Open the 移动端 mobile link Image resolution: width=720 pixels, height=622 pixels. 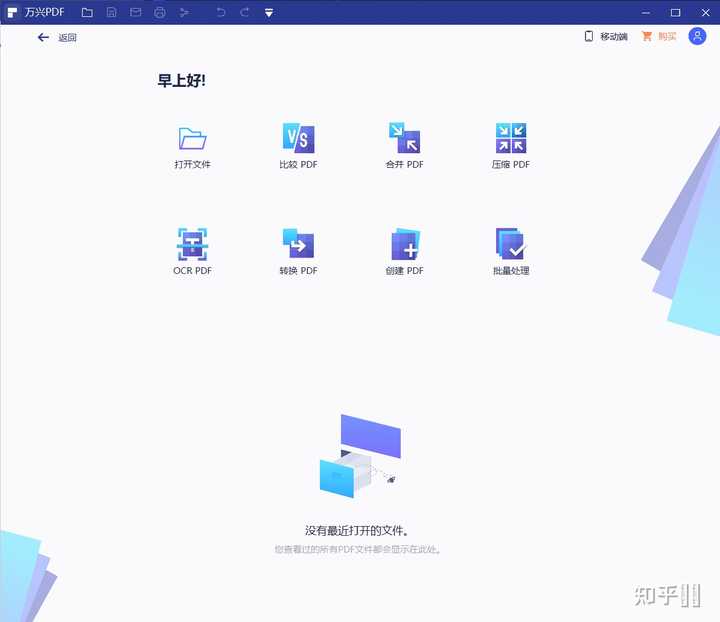click(x=606, y=36)
